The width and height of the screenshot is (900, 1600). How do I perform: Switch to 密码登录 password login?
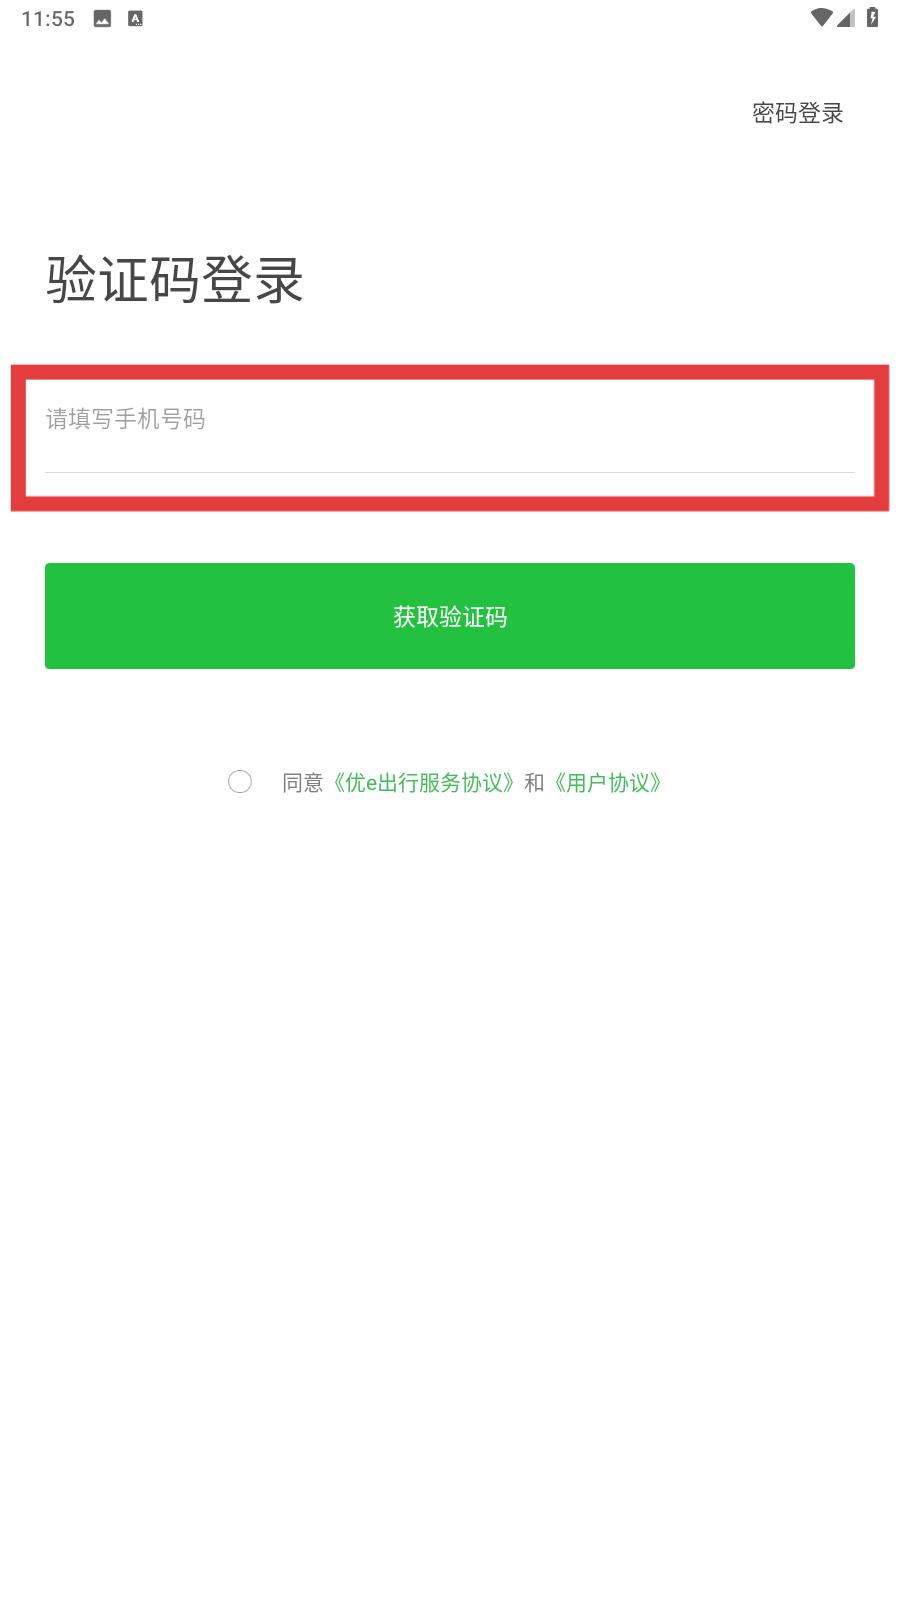(798, 113)
